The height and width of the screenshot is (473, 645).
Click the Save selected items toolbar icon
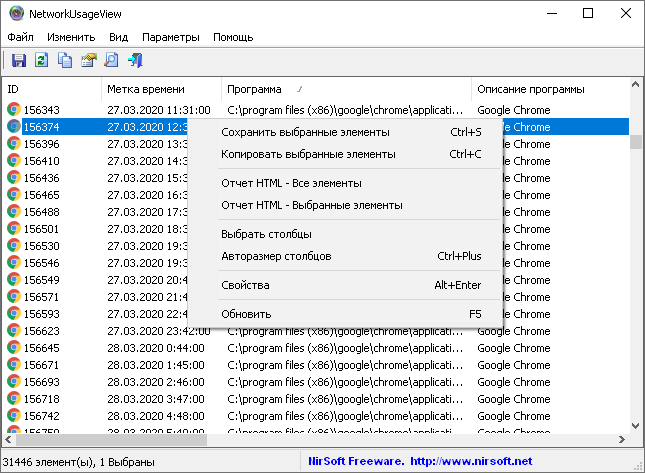(19, 60)
